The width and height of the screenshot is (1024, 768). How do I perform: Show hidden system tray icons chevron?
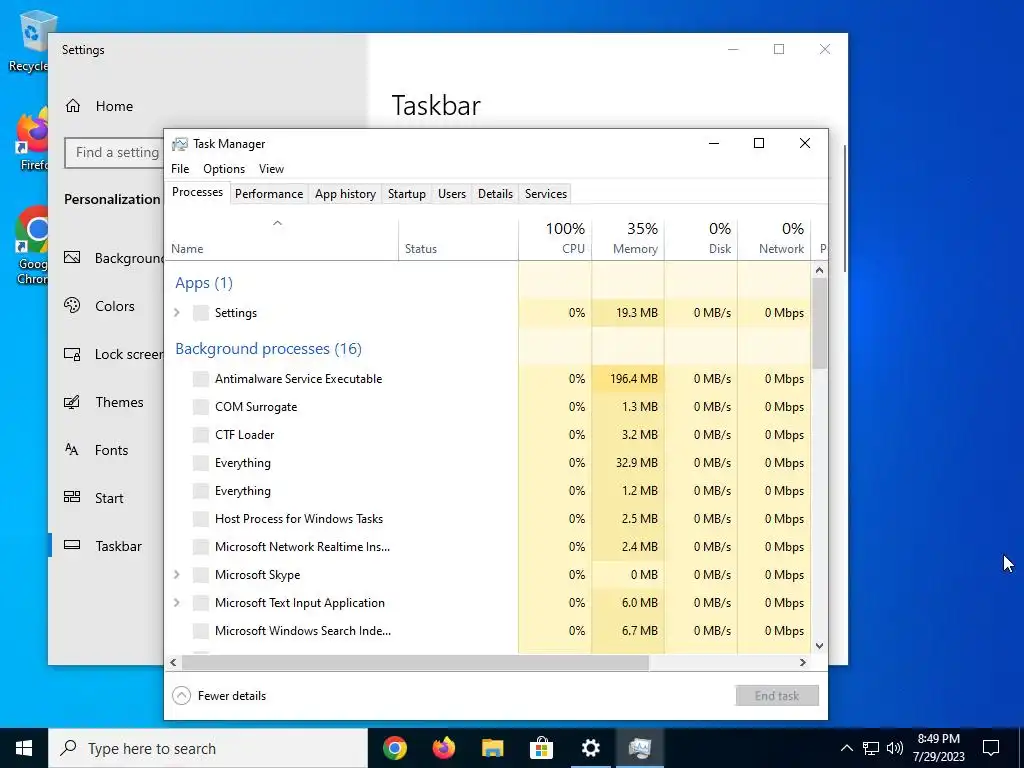click(846, 748)
